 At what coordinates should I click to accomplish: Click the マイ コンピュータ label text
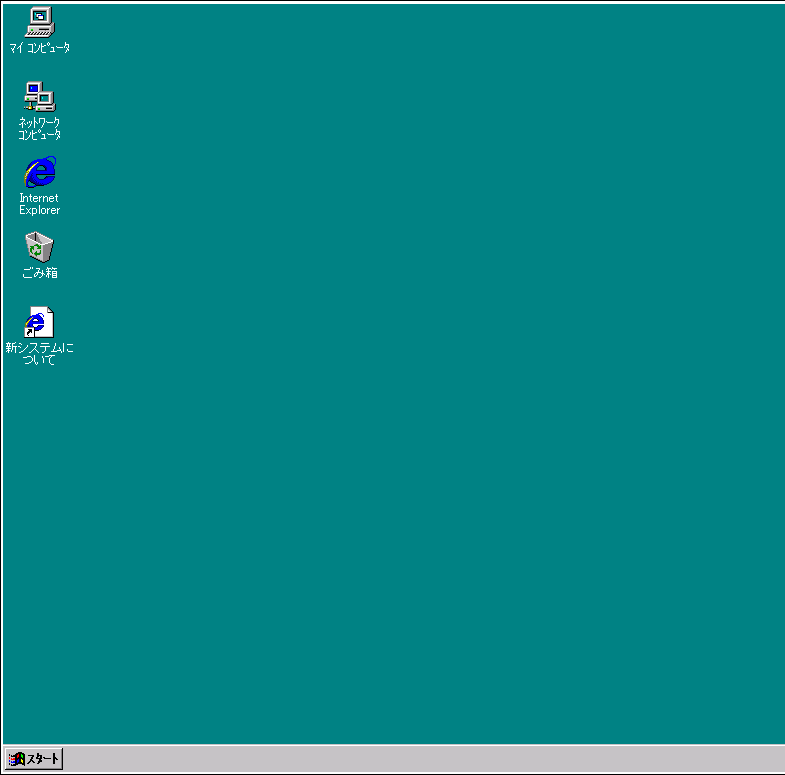[x=40, y=48]
